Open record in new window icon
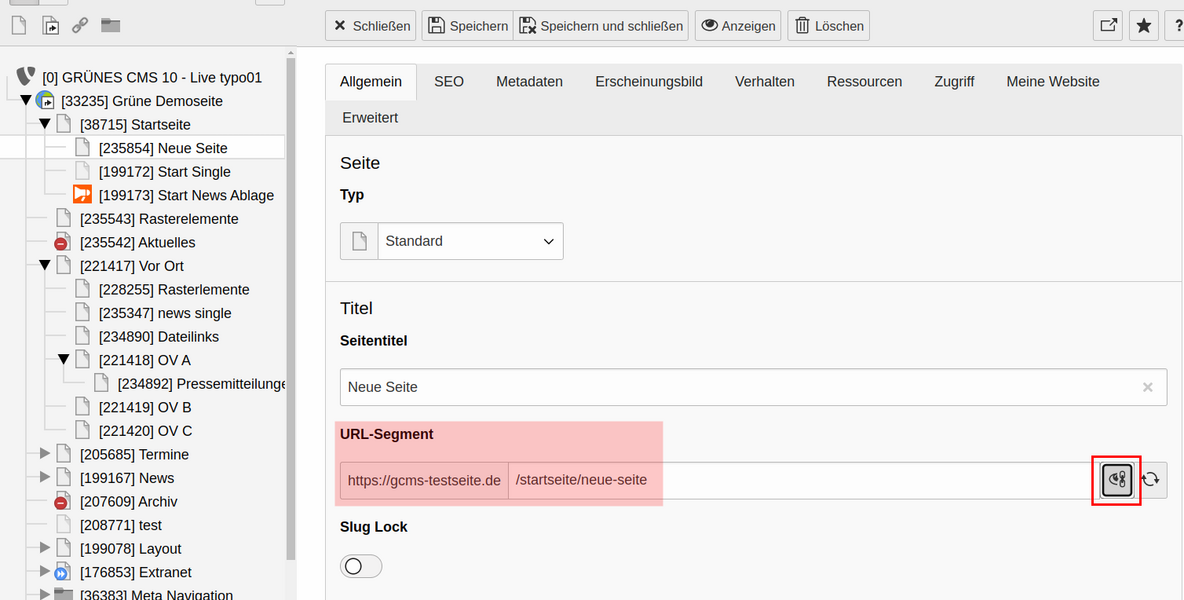This screenshot has height=600, width=1184. 1108,26
